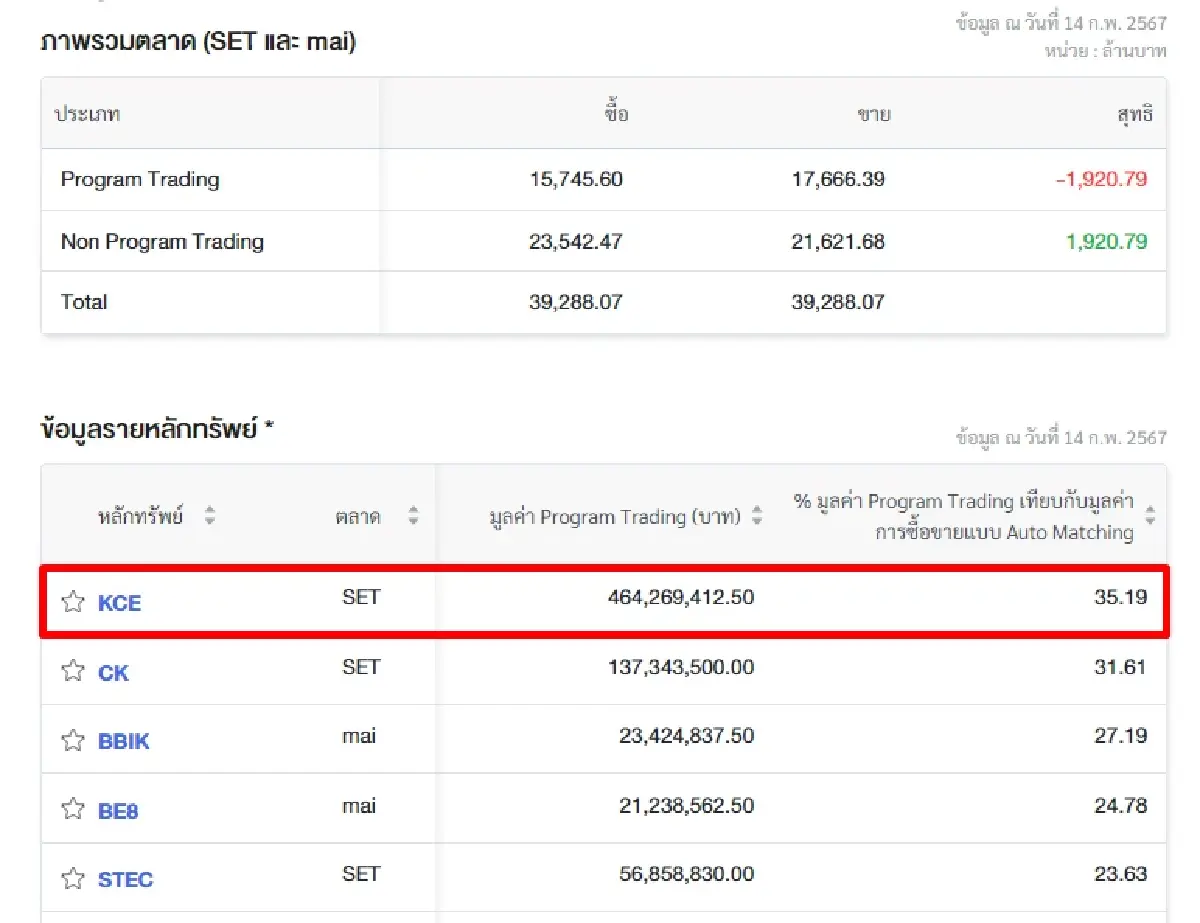The width and height of the screenshot is (1200, 923).
Task: Click the KCE value 464,269,412.50
Action: coord(680,598)
